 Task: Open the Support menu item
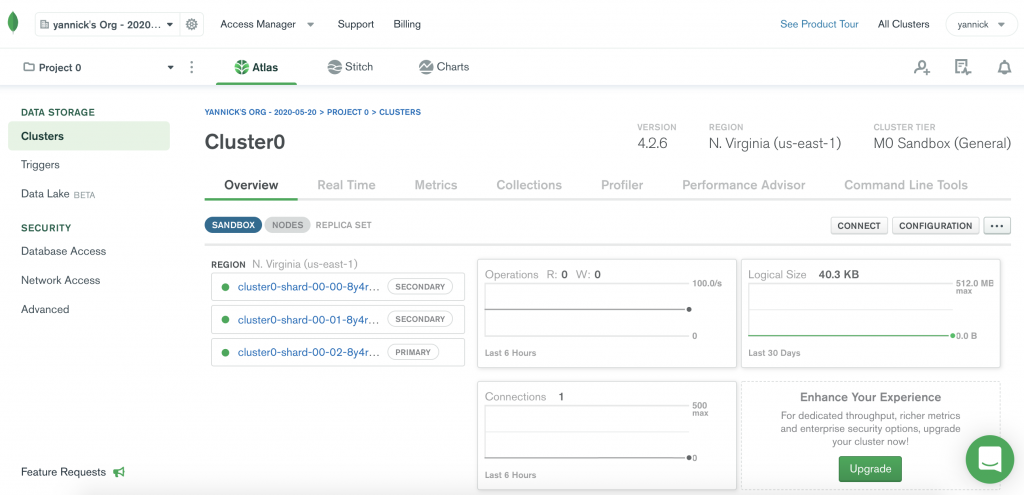tap(356, 24)
